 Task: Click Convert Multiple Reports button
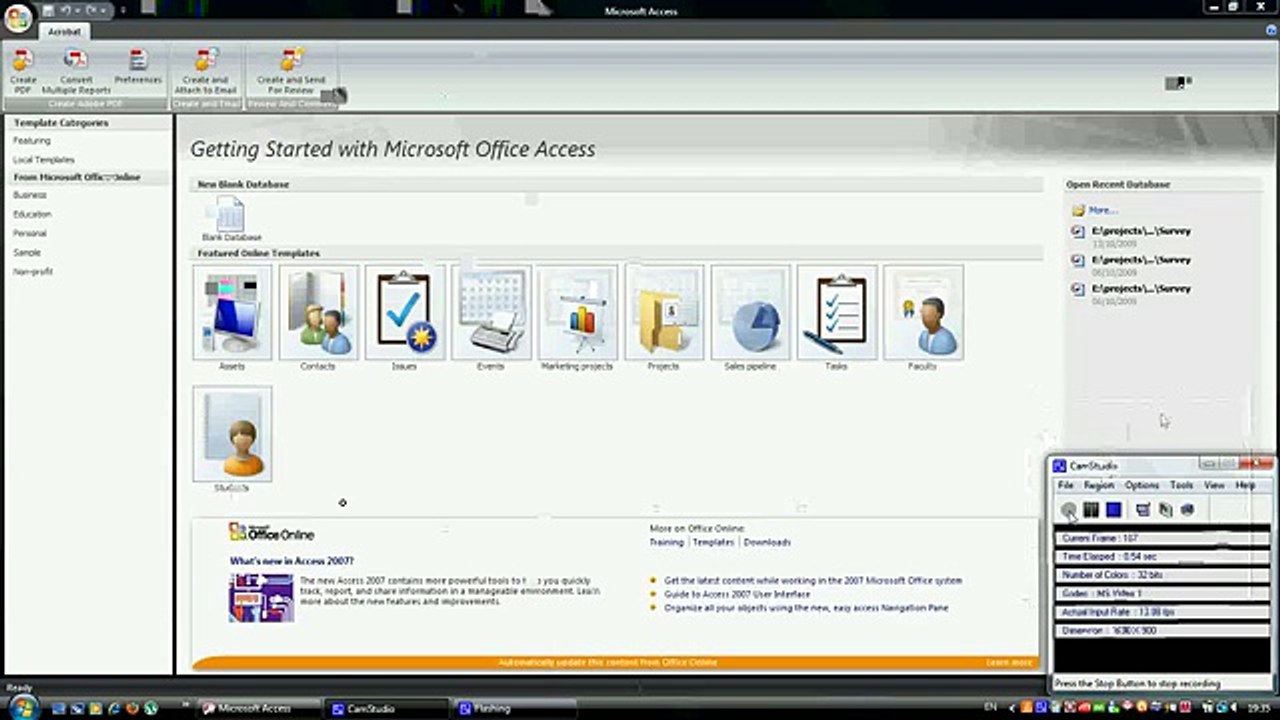click(76, 72)
